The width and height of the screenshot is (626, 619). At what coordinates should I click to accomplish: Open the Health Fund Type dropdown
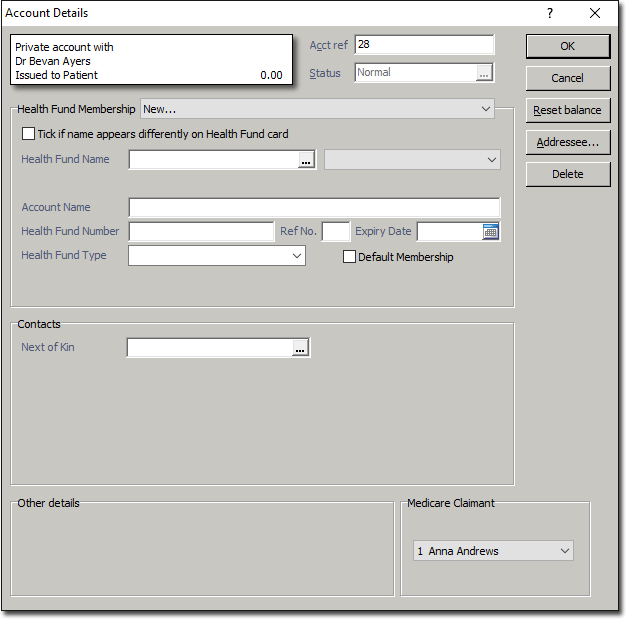296,256
